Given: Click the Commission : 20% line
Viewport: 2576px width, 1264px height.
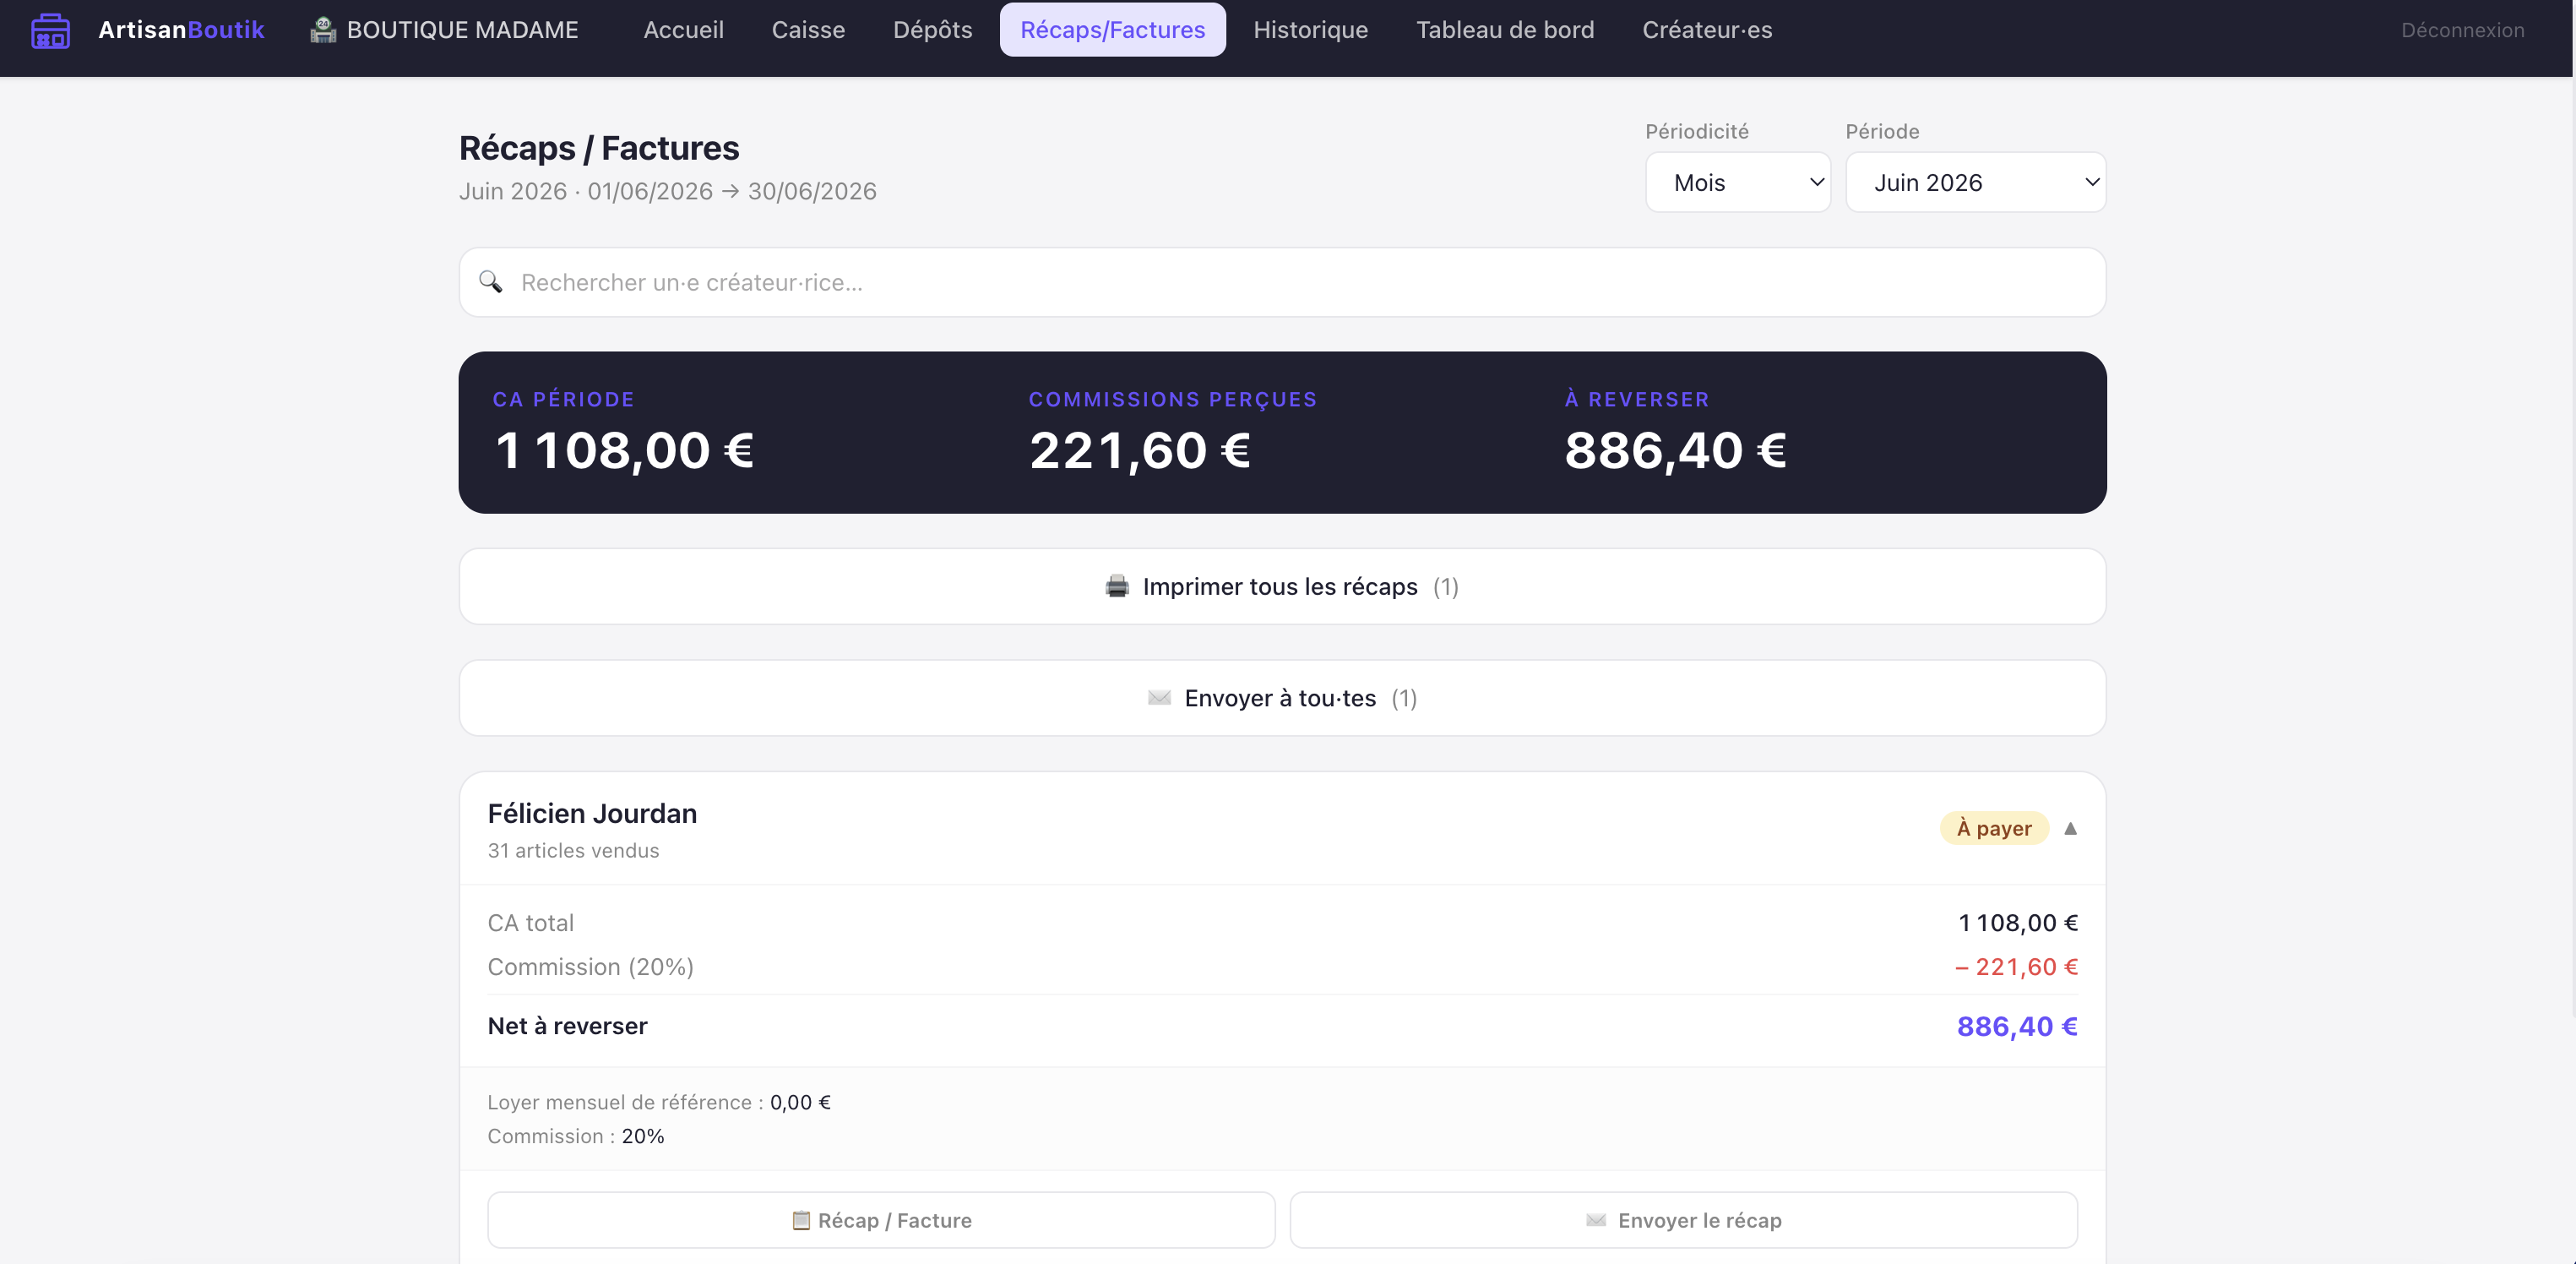Looking at the screenshot, I should coord(575,1136).
